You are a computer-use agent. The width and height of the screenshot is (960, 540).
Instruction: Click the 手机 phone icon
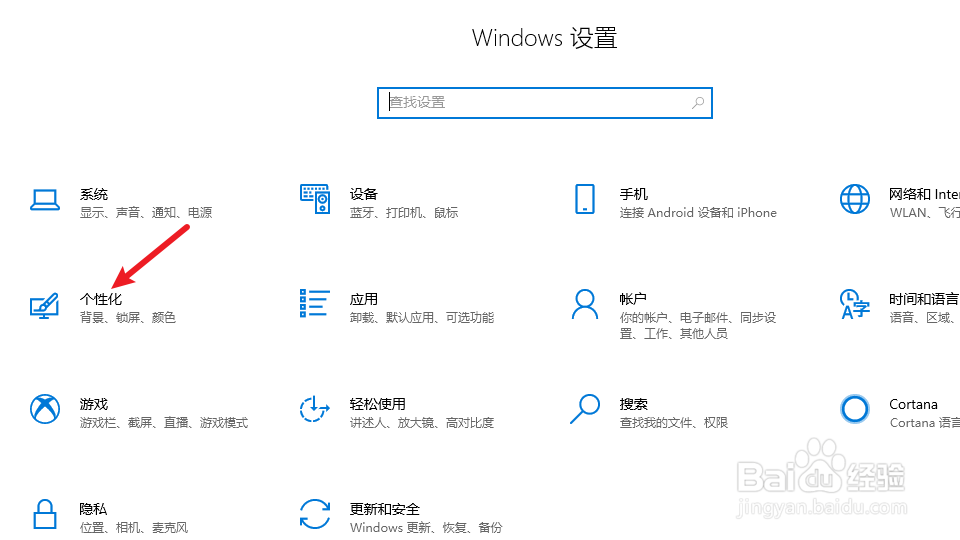point(585,199)
